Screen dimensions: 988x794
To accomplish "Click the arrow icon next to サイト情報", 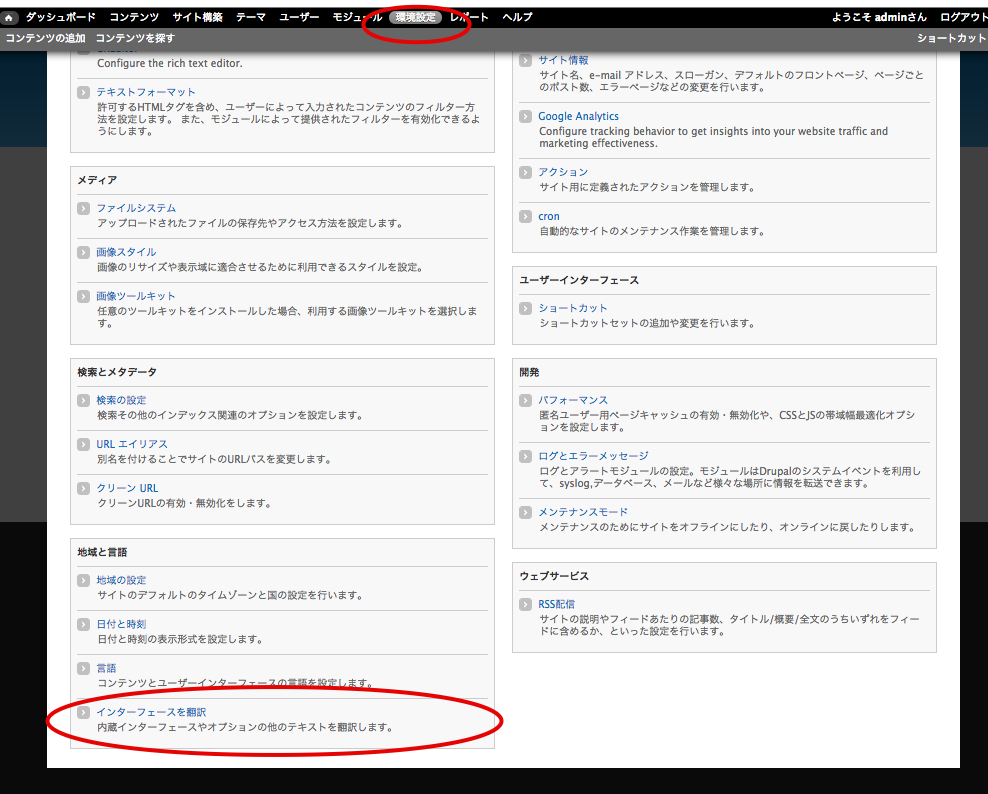I will pyautogui.click(x=526, y=58).
